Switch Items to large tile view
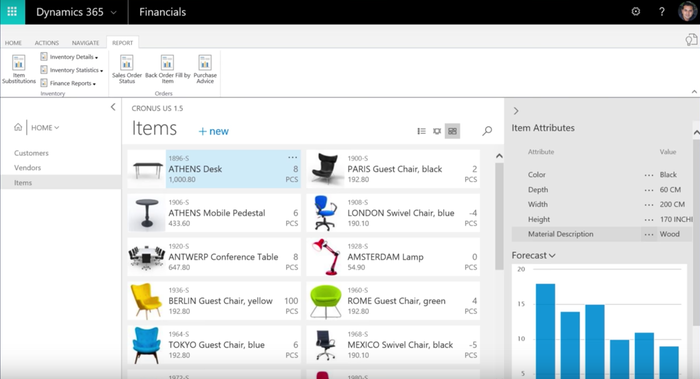Screen dimensions: 700x379 (452, 131)
